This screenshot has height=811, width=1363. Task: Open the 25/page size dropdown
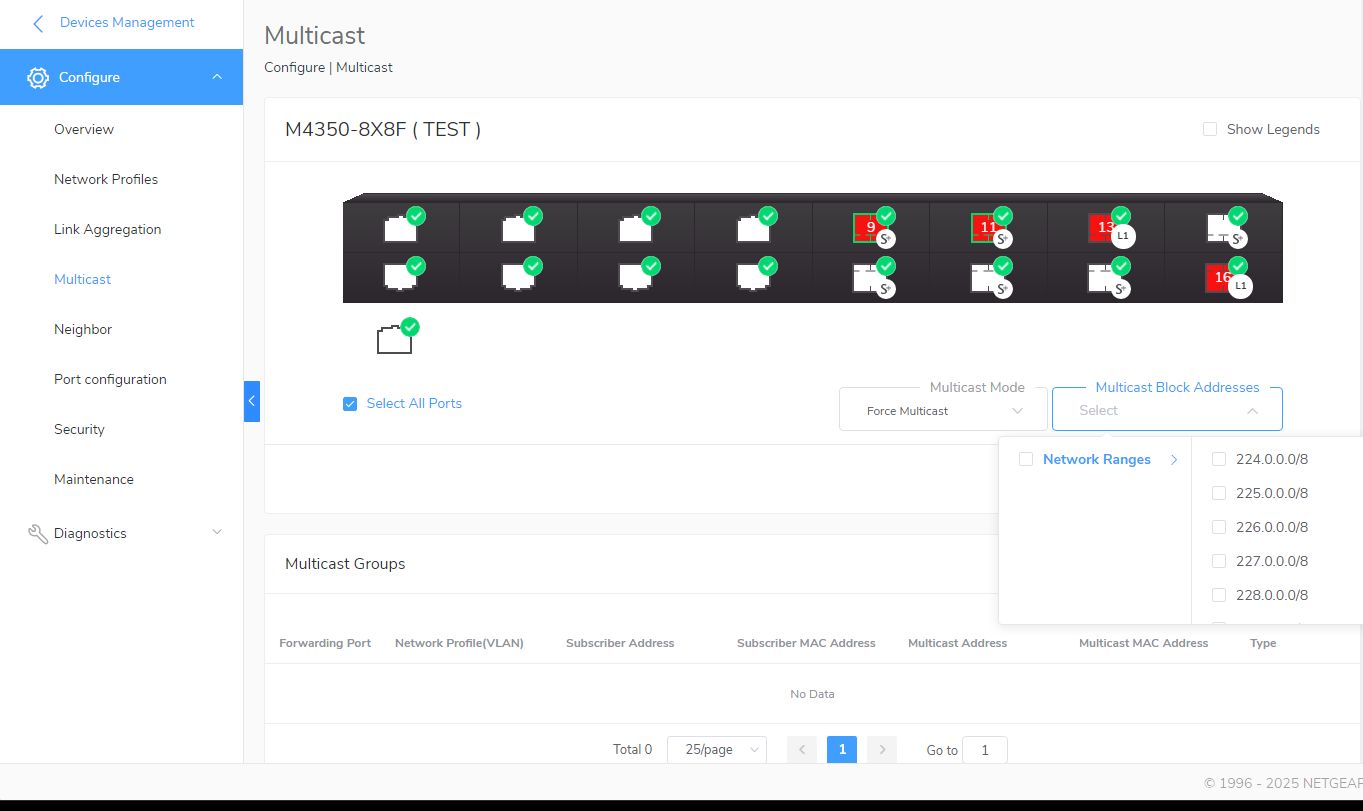[717, 750]
